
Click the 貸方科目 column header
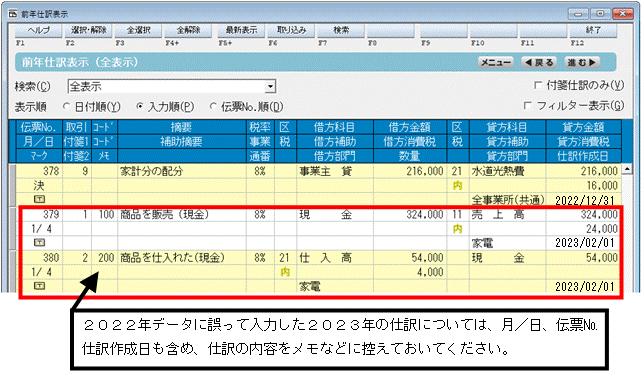pyautogui.click(x=507, y=127)
